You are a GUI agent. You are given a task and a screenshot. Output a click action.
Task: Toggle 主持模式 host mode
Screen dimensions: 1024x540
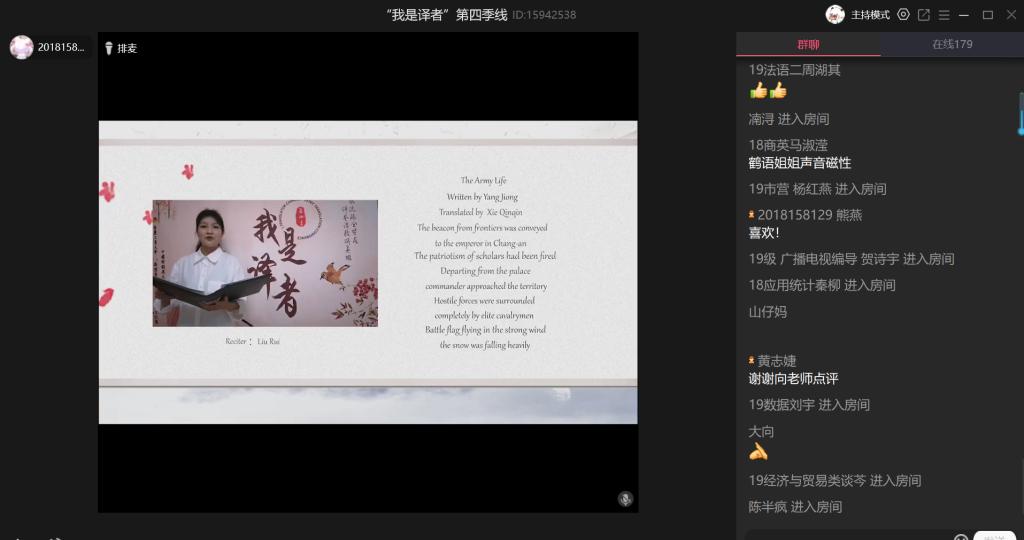click(x=870, y=14)
